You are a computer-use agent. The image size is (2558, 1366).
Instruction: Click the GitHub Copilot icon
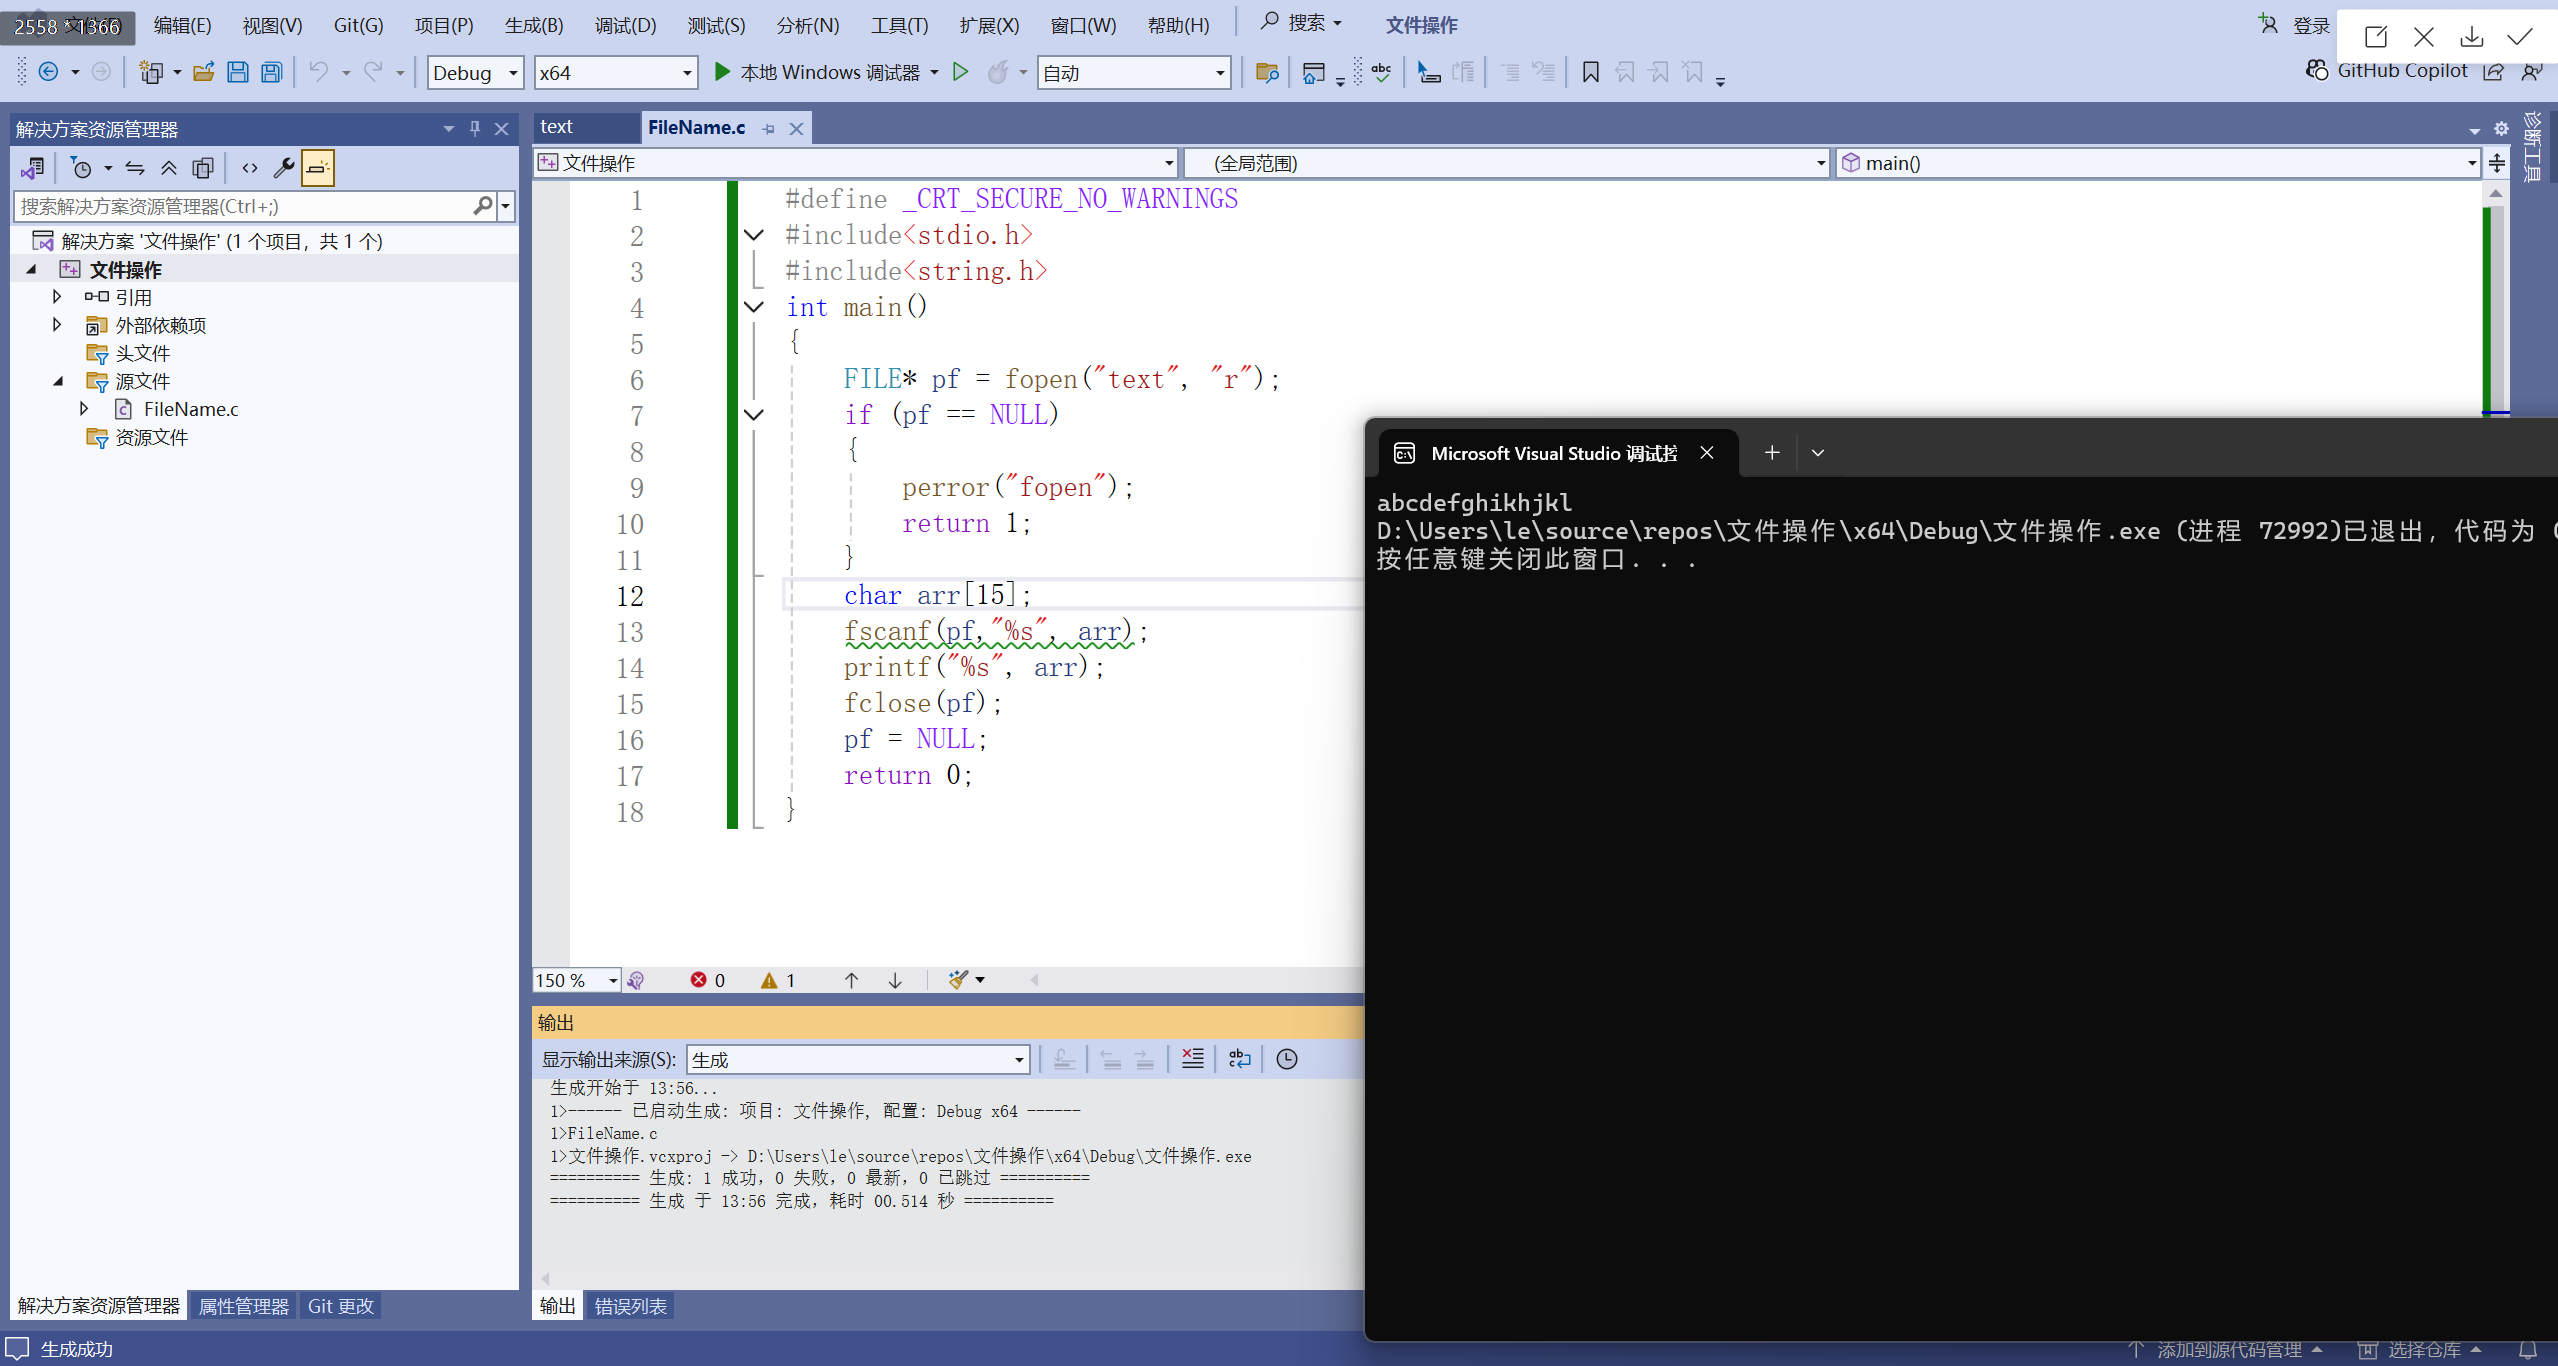pyautogui.click(x=2316, y=70)
